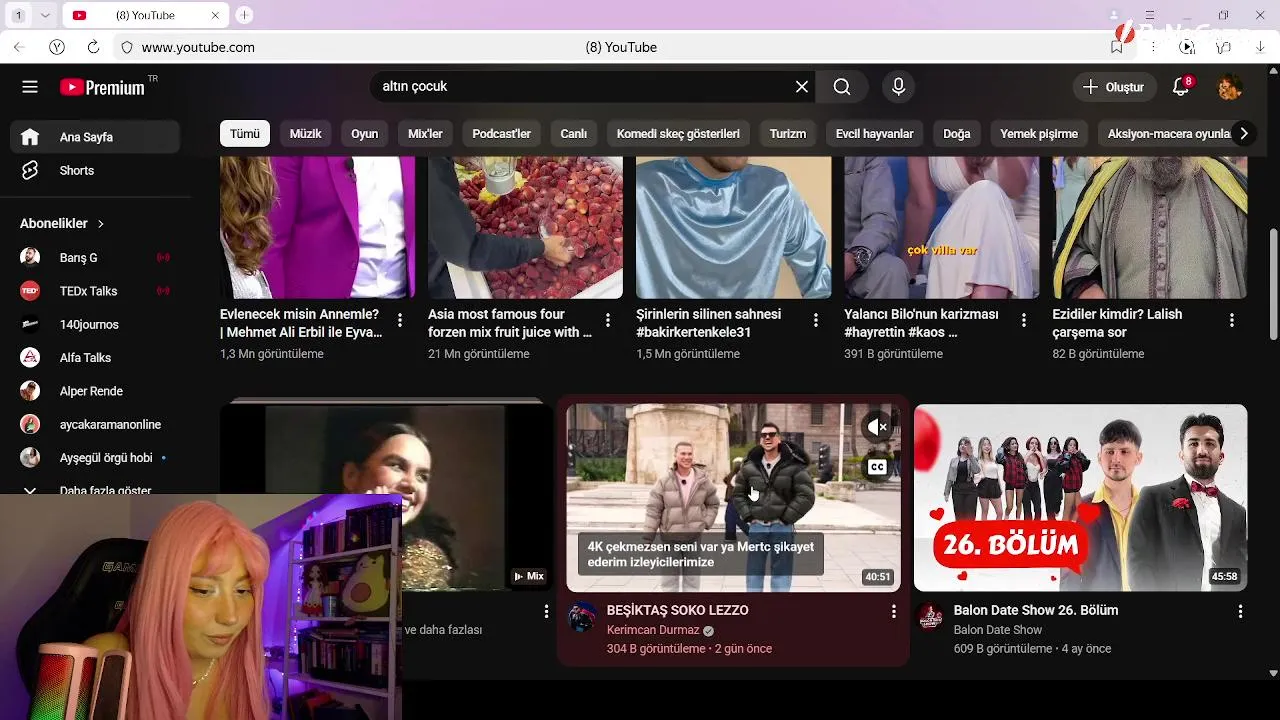Select the Mix'ler filter chip

[425, 134]
